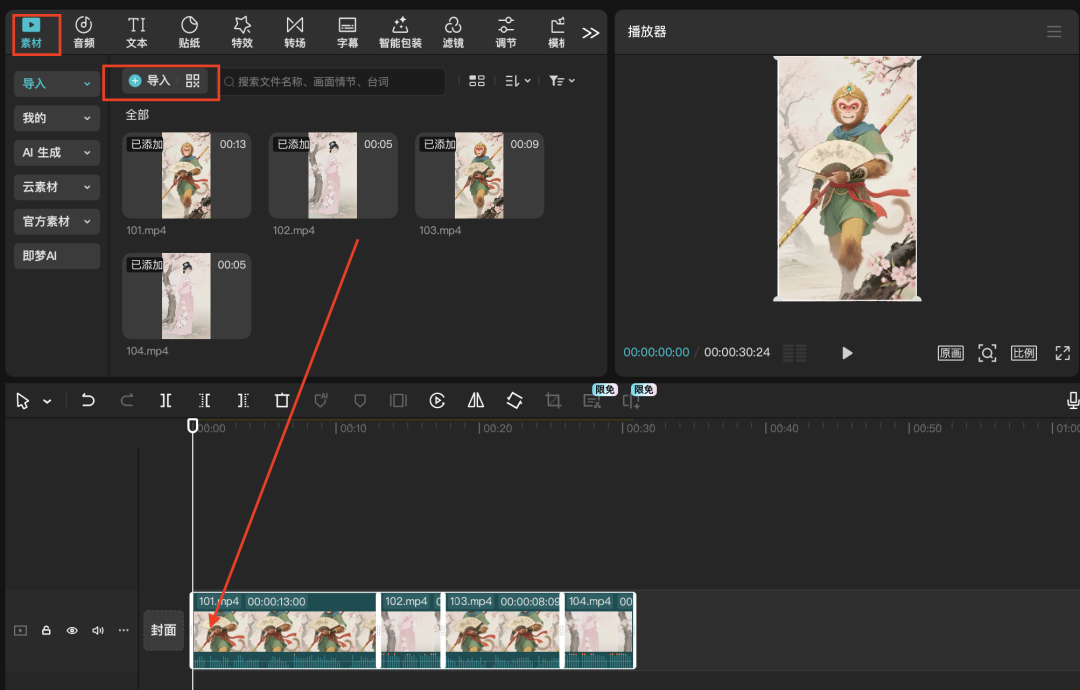Select the split clip tool icon
Image resolution: width=1080 pixels, height=690 pixels.
(x=166, y=400)
